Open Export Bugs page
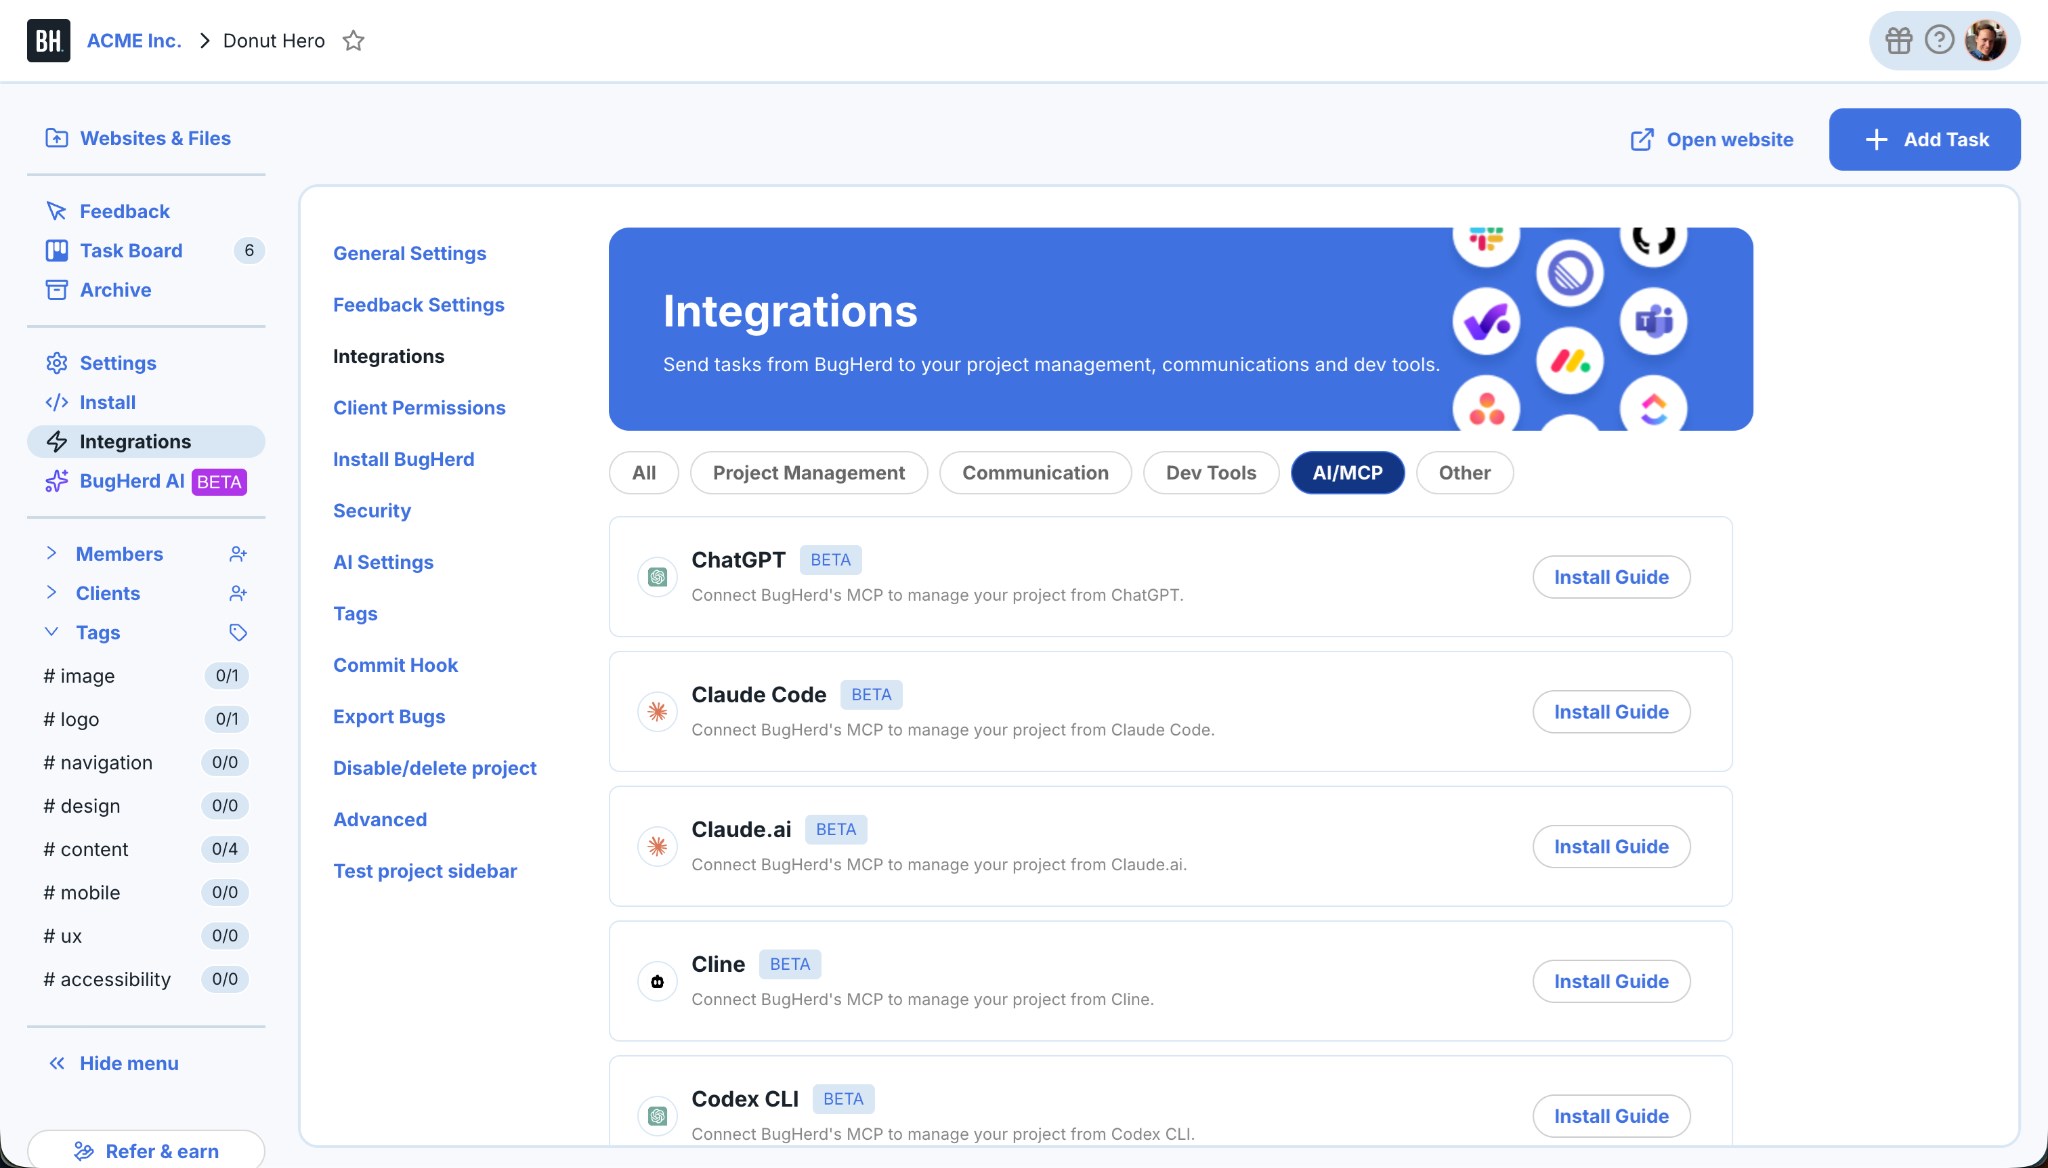This screenshot has width=2048, height=1168. [x=389, y=717]
